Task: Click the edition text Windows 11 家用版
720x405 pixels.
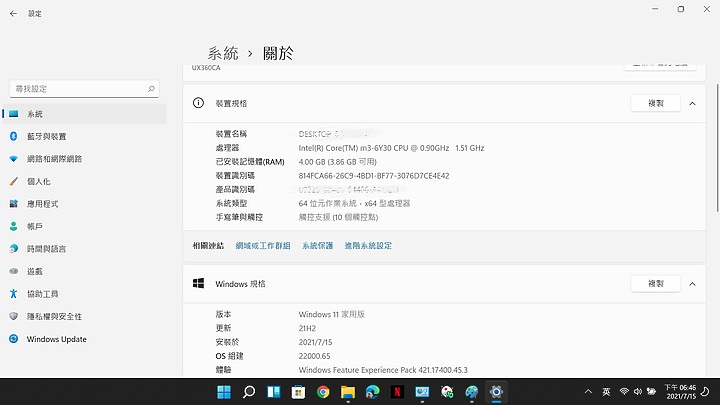Action: (332, 315)
